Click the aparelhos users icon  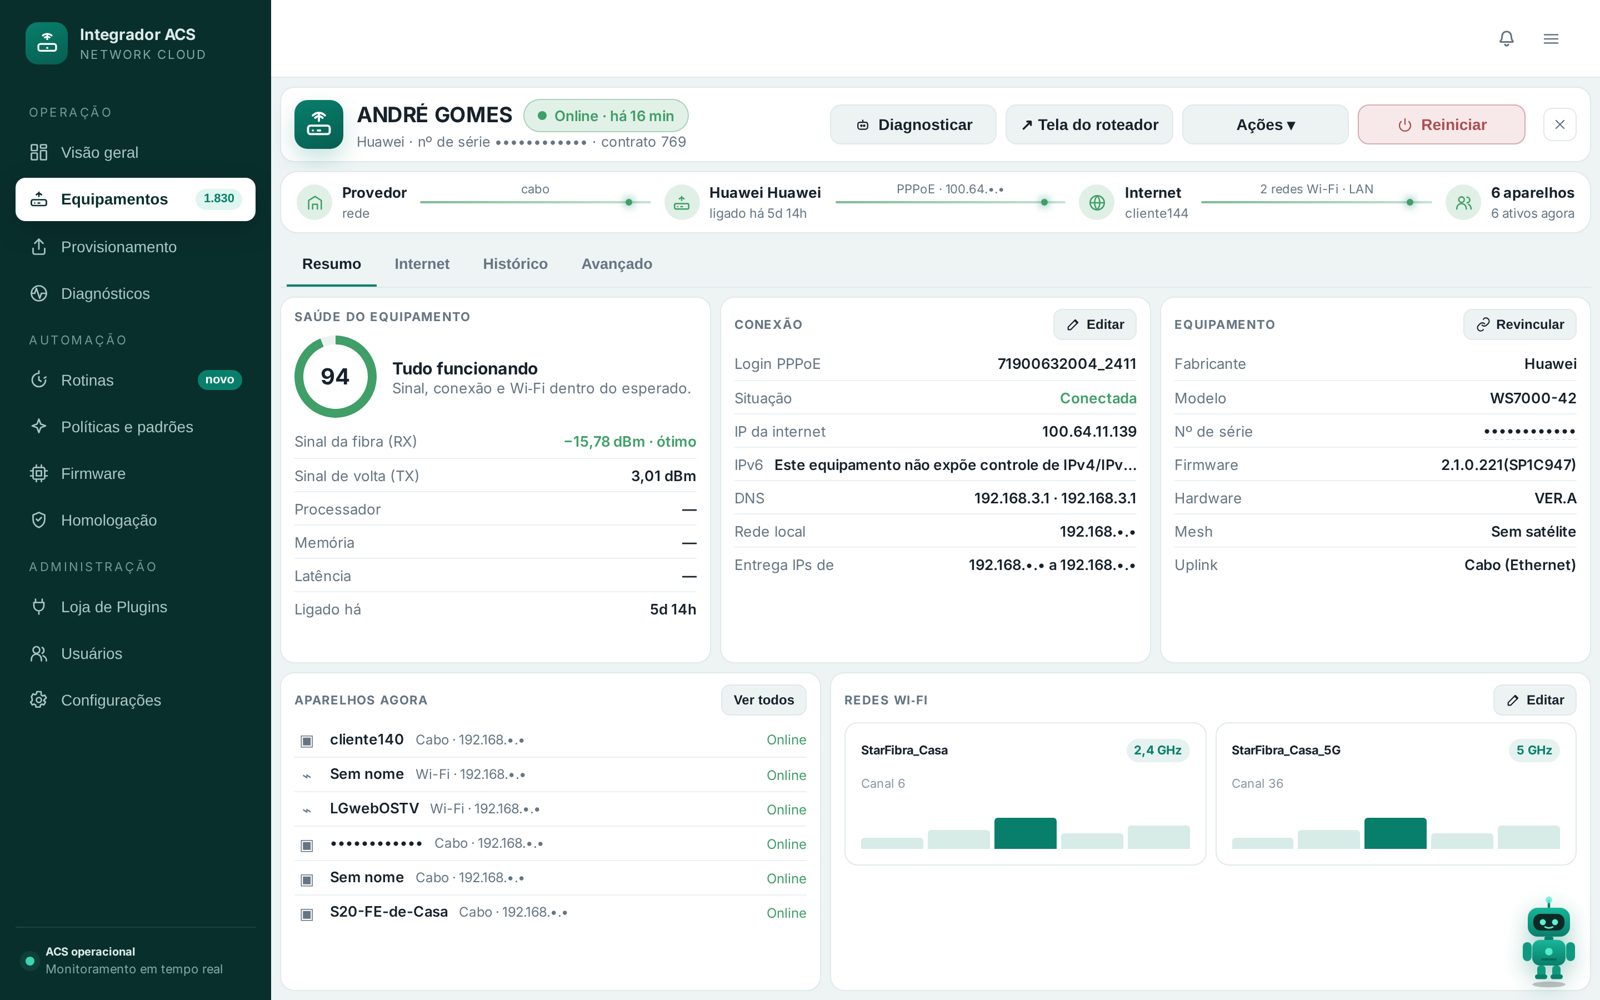(x=1463, y=203)
